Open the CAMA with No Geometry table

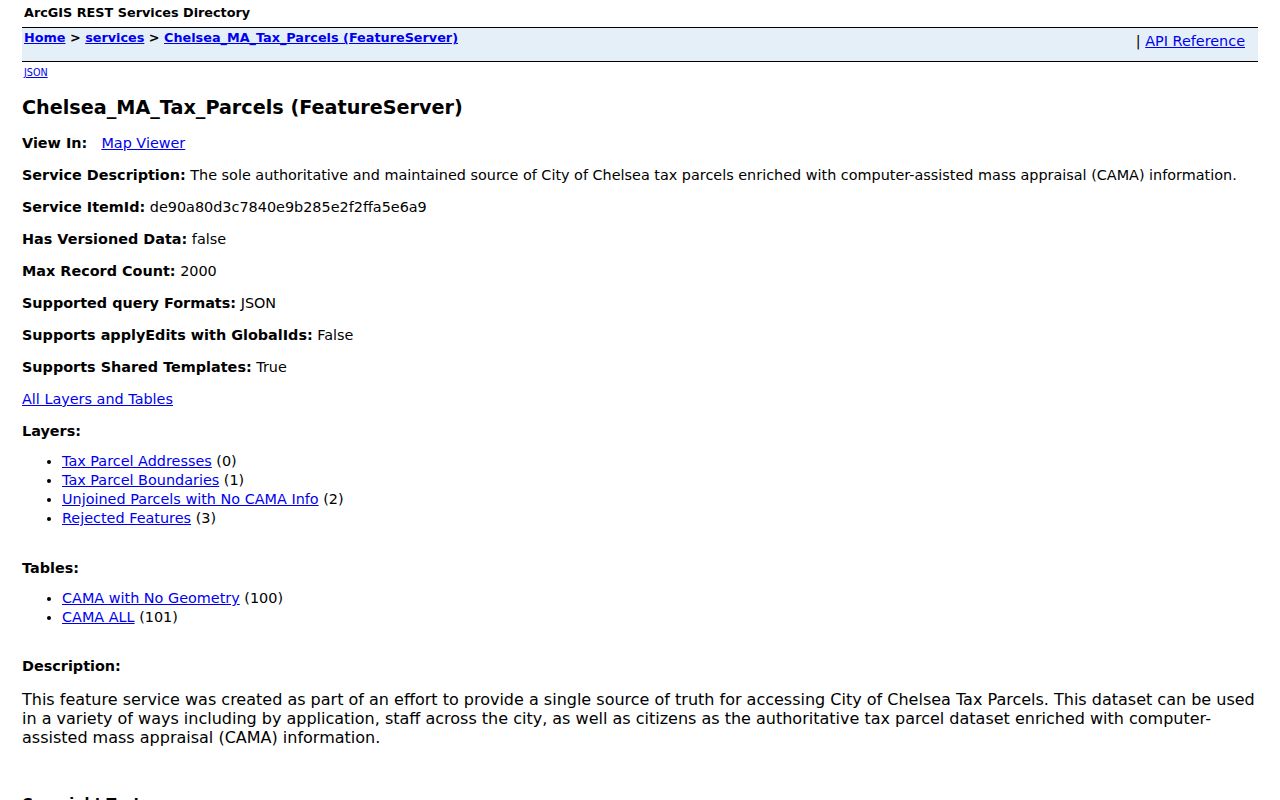point(151,598)
